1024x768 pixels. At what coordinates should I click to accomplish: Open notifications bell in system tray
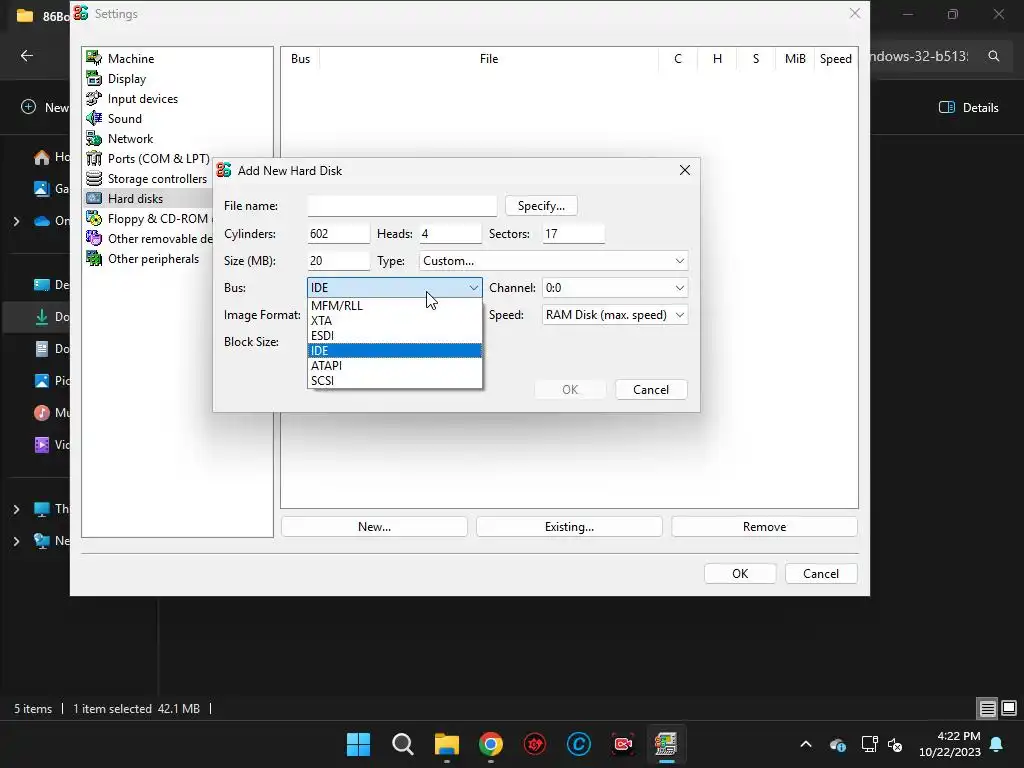pos(997,744)
